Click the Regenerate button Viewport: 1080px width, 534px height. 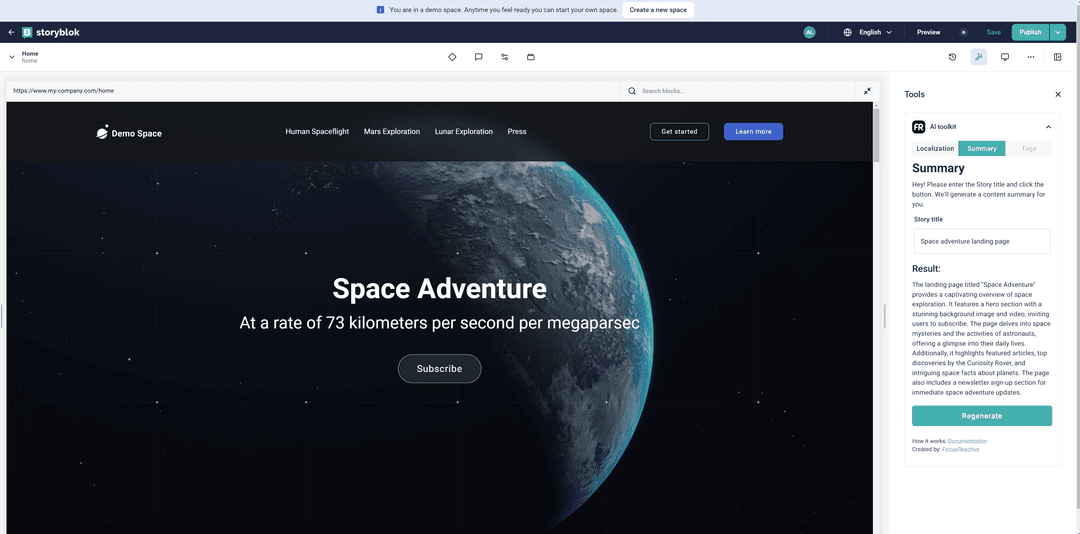pos(982,415)
